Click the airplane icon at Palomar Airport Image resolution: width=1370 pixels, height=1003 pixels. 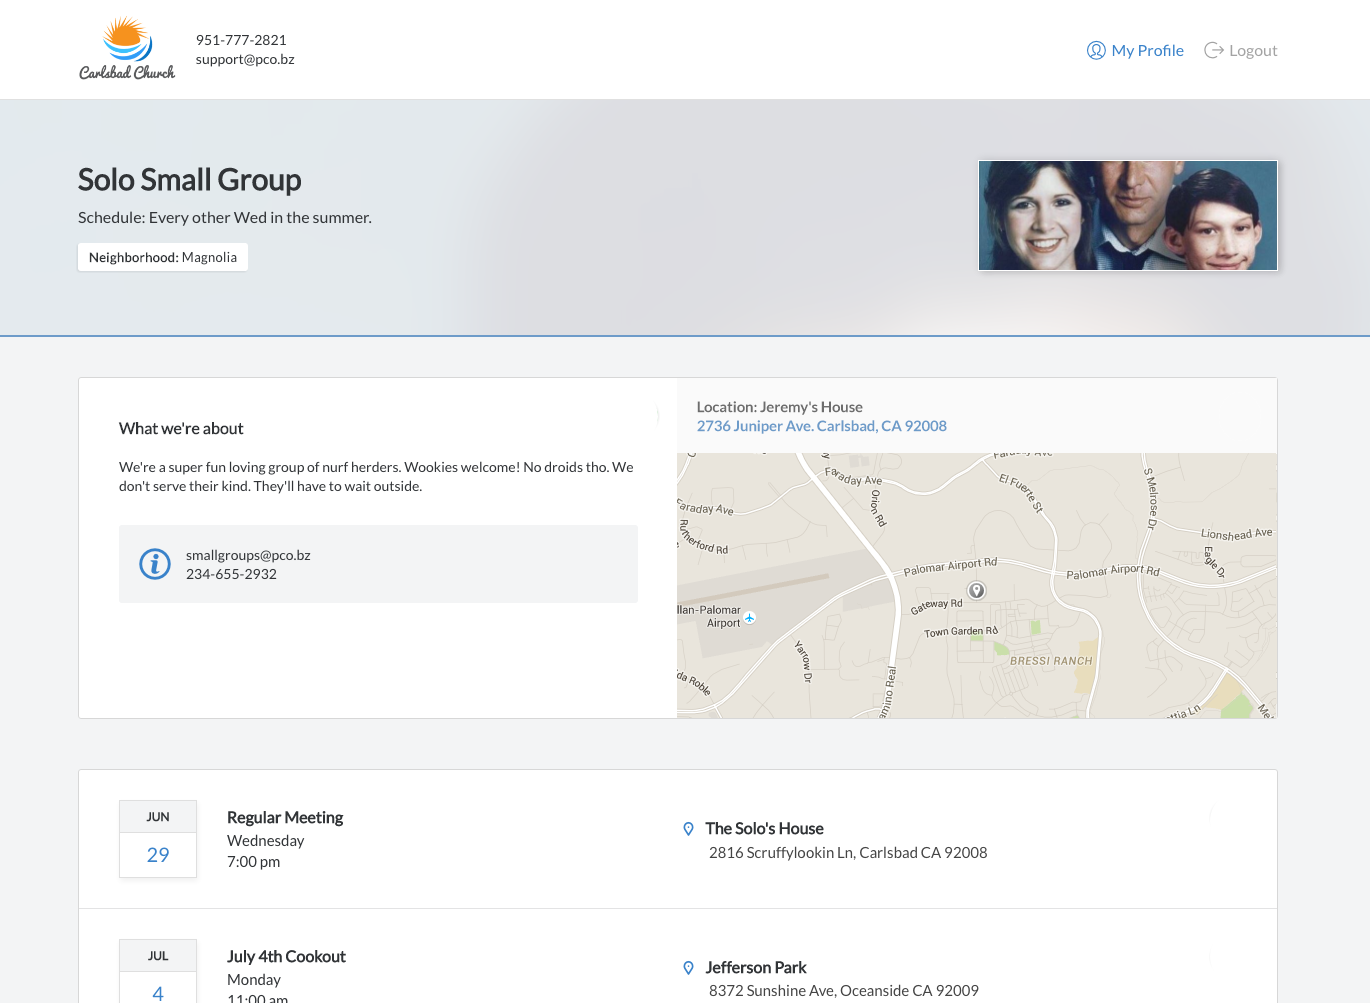pyautogui.click(x=748, y=618)
